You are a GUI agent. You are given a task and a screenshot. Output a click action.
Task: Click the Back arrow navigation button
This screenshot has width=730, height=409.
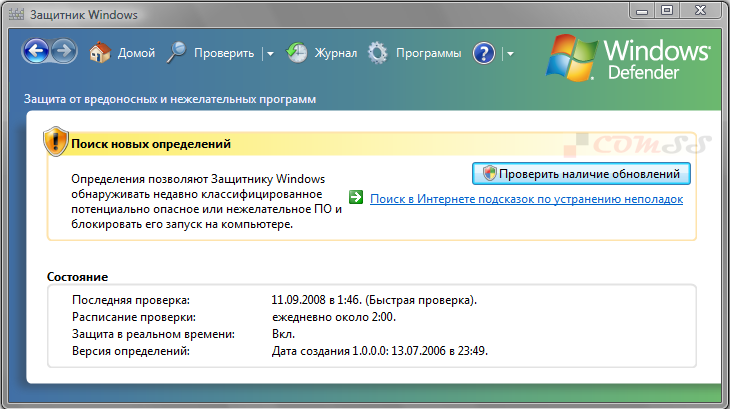[x=36, y=51]
